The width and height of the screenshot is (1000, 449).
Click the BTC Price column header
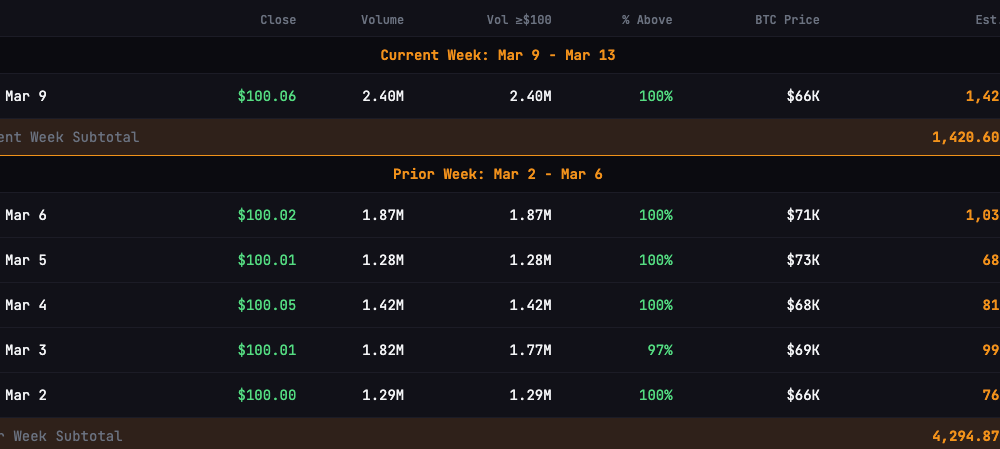[786, 20]
